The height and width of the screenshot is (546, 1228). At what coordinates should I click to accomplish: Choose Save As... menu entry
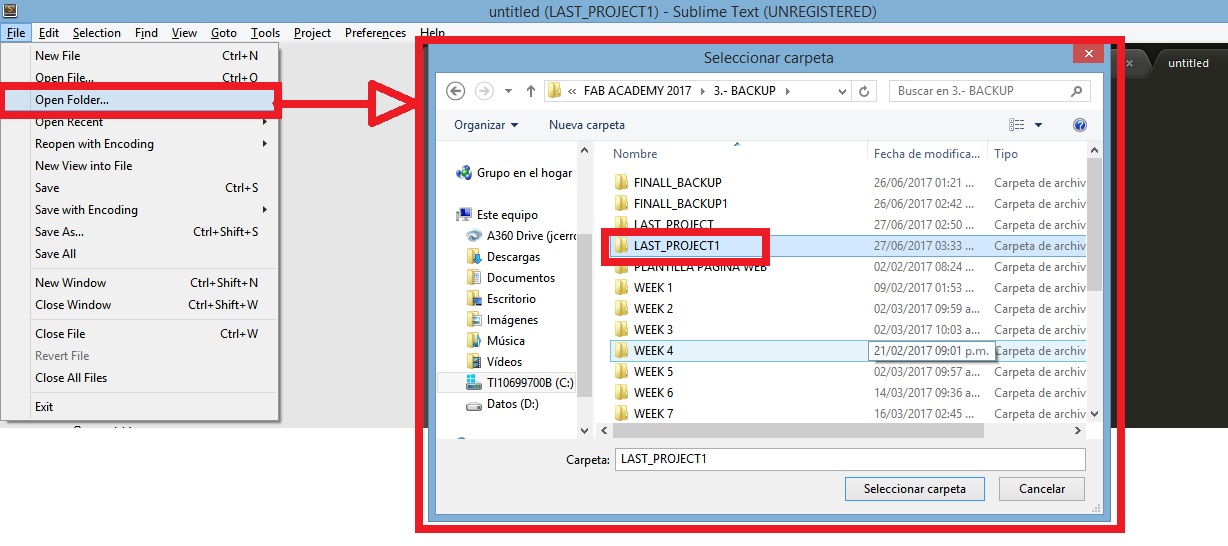[x=140, y=232]
